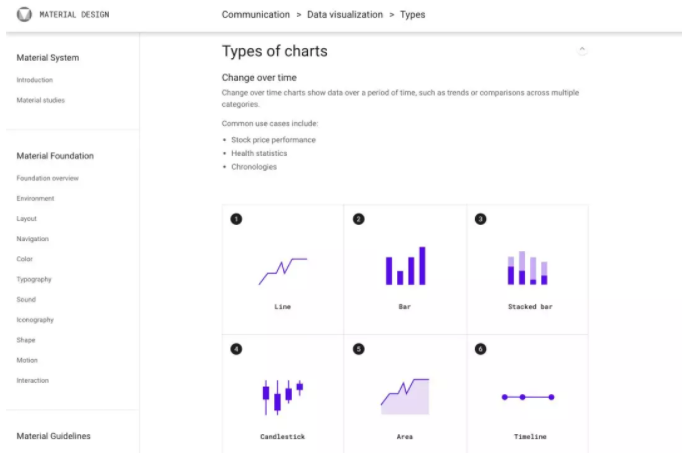Open the Layout sidebar item
Viewport: 682px width, 462px height.
27,218
